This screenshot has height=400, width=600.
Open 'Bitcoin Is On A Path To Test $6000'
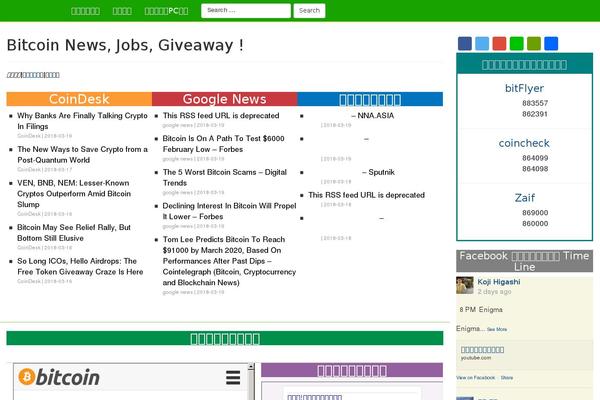(223, 144)
